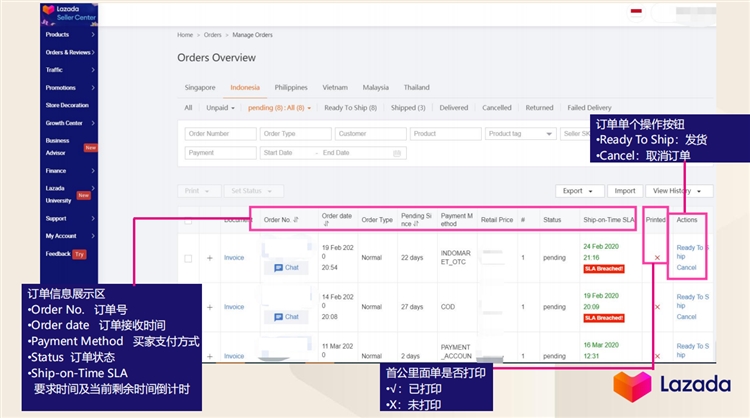Open the Set Status dropdown

254,191
